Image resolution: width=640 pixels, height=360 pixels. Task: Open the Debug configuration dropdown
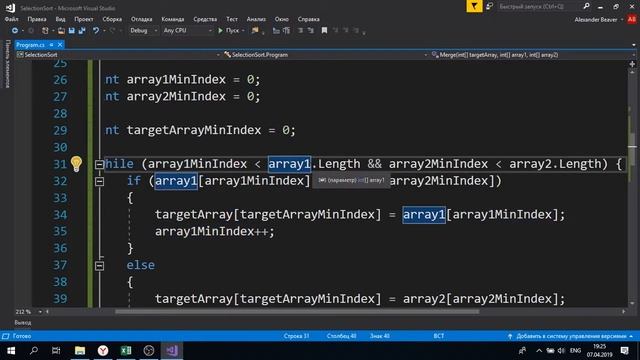(144, 31)
